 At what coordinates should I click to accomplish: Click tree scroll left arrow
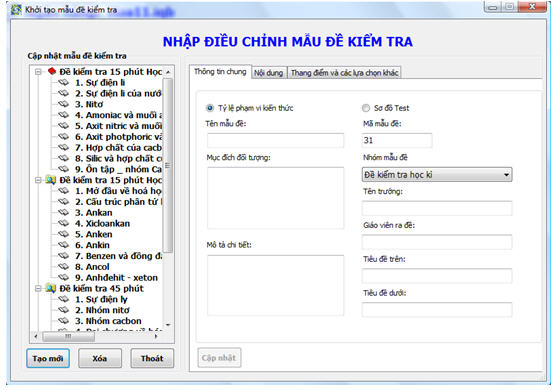36,336
